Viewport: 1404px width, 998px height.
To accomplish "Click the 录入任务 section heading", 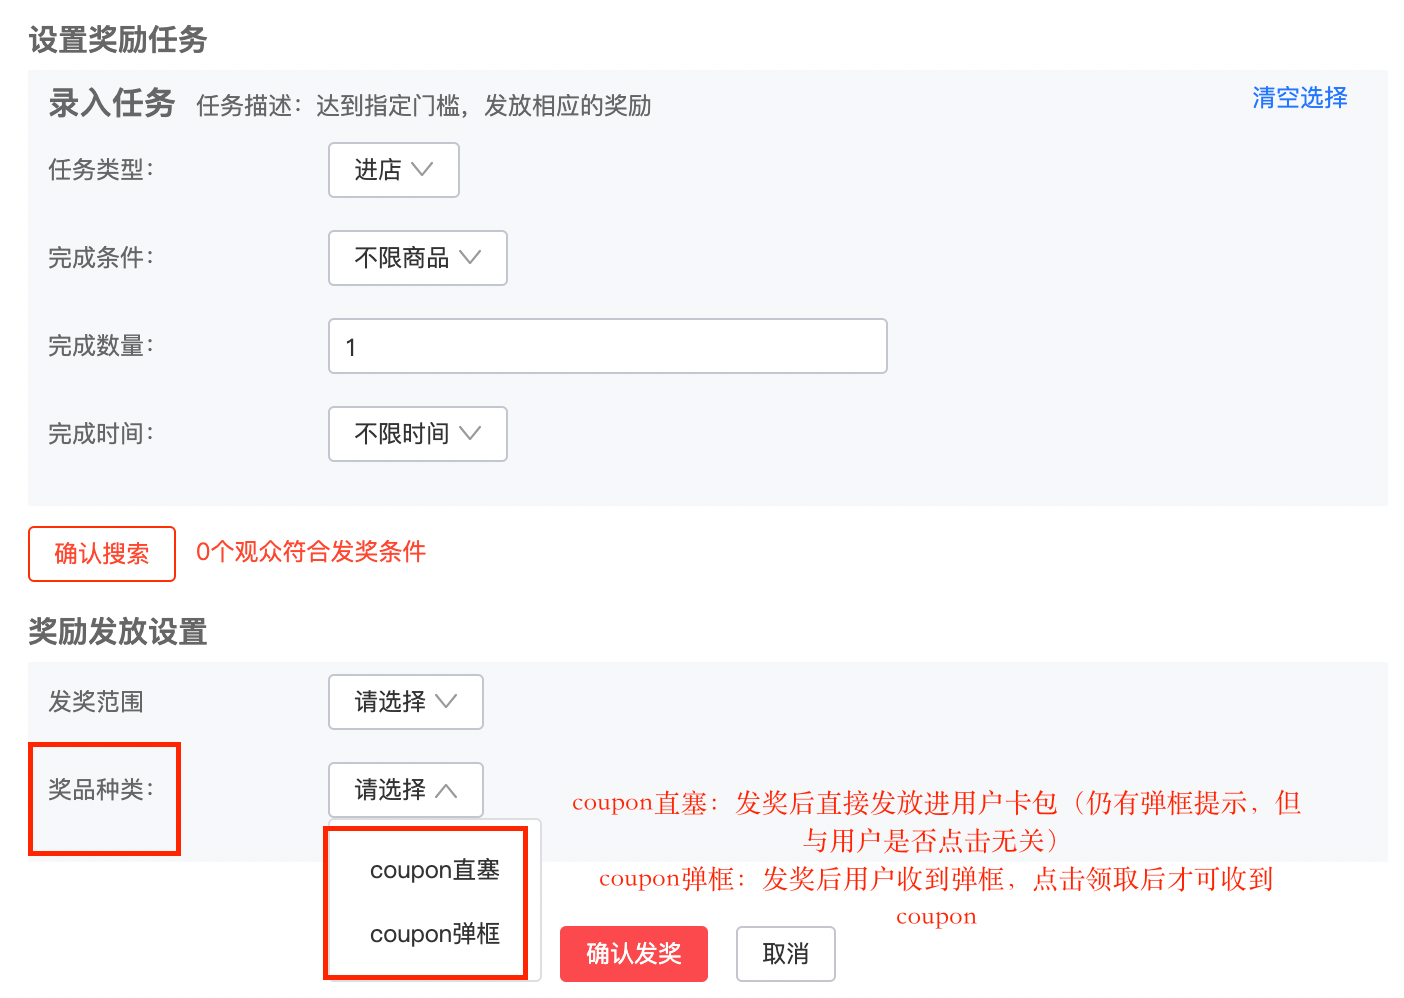I will tap(112, 103).
